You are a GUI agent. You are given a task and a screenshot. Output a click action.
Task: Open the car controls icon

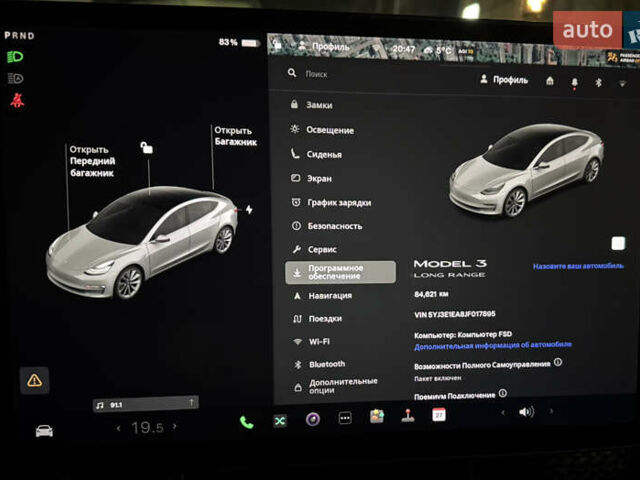(44, 431)
